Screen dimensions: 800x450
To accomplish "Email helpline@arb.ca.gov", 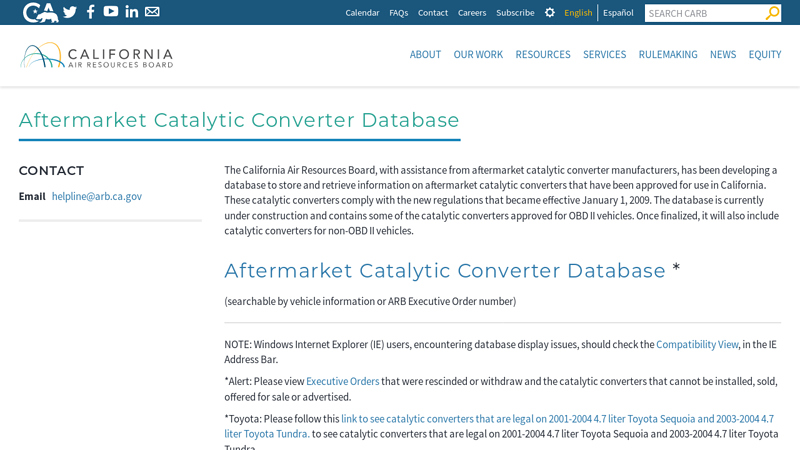I will (97, 196).
